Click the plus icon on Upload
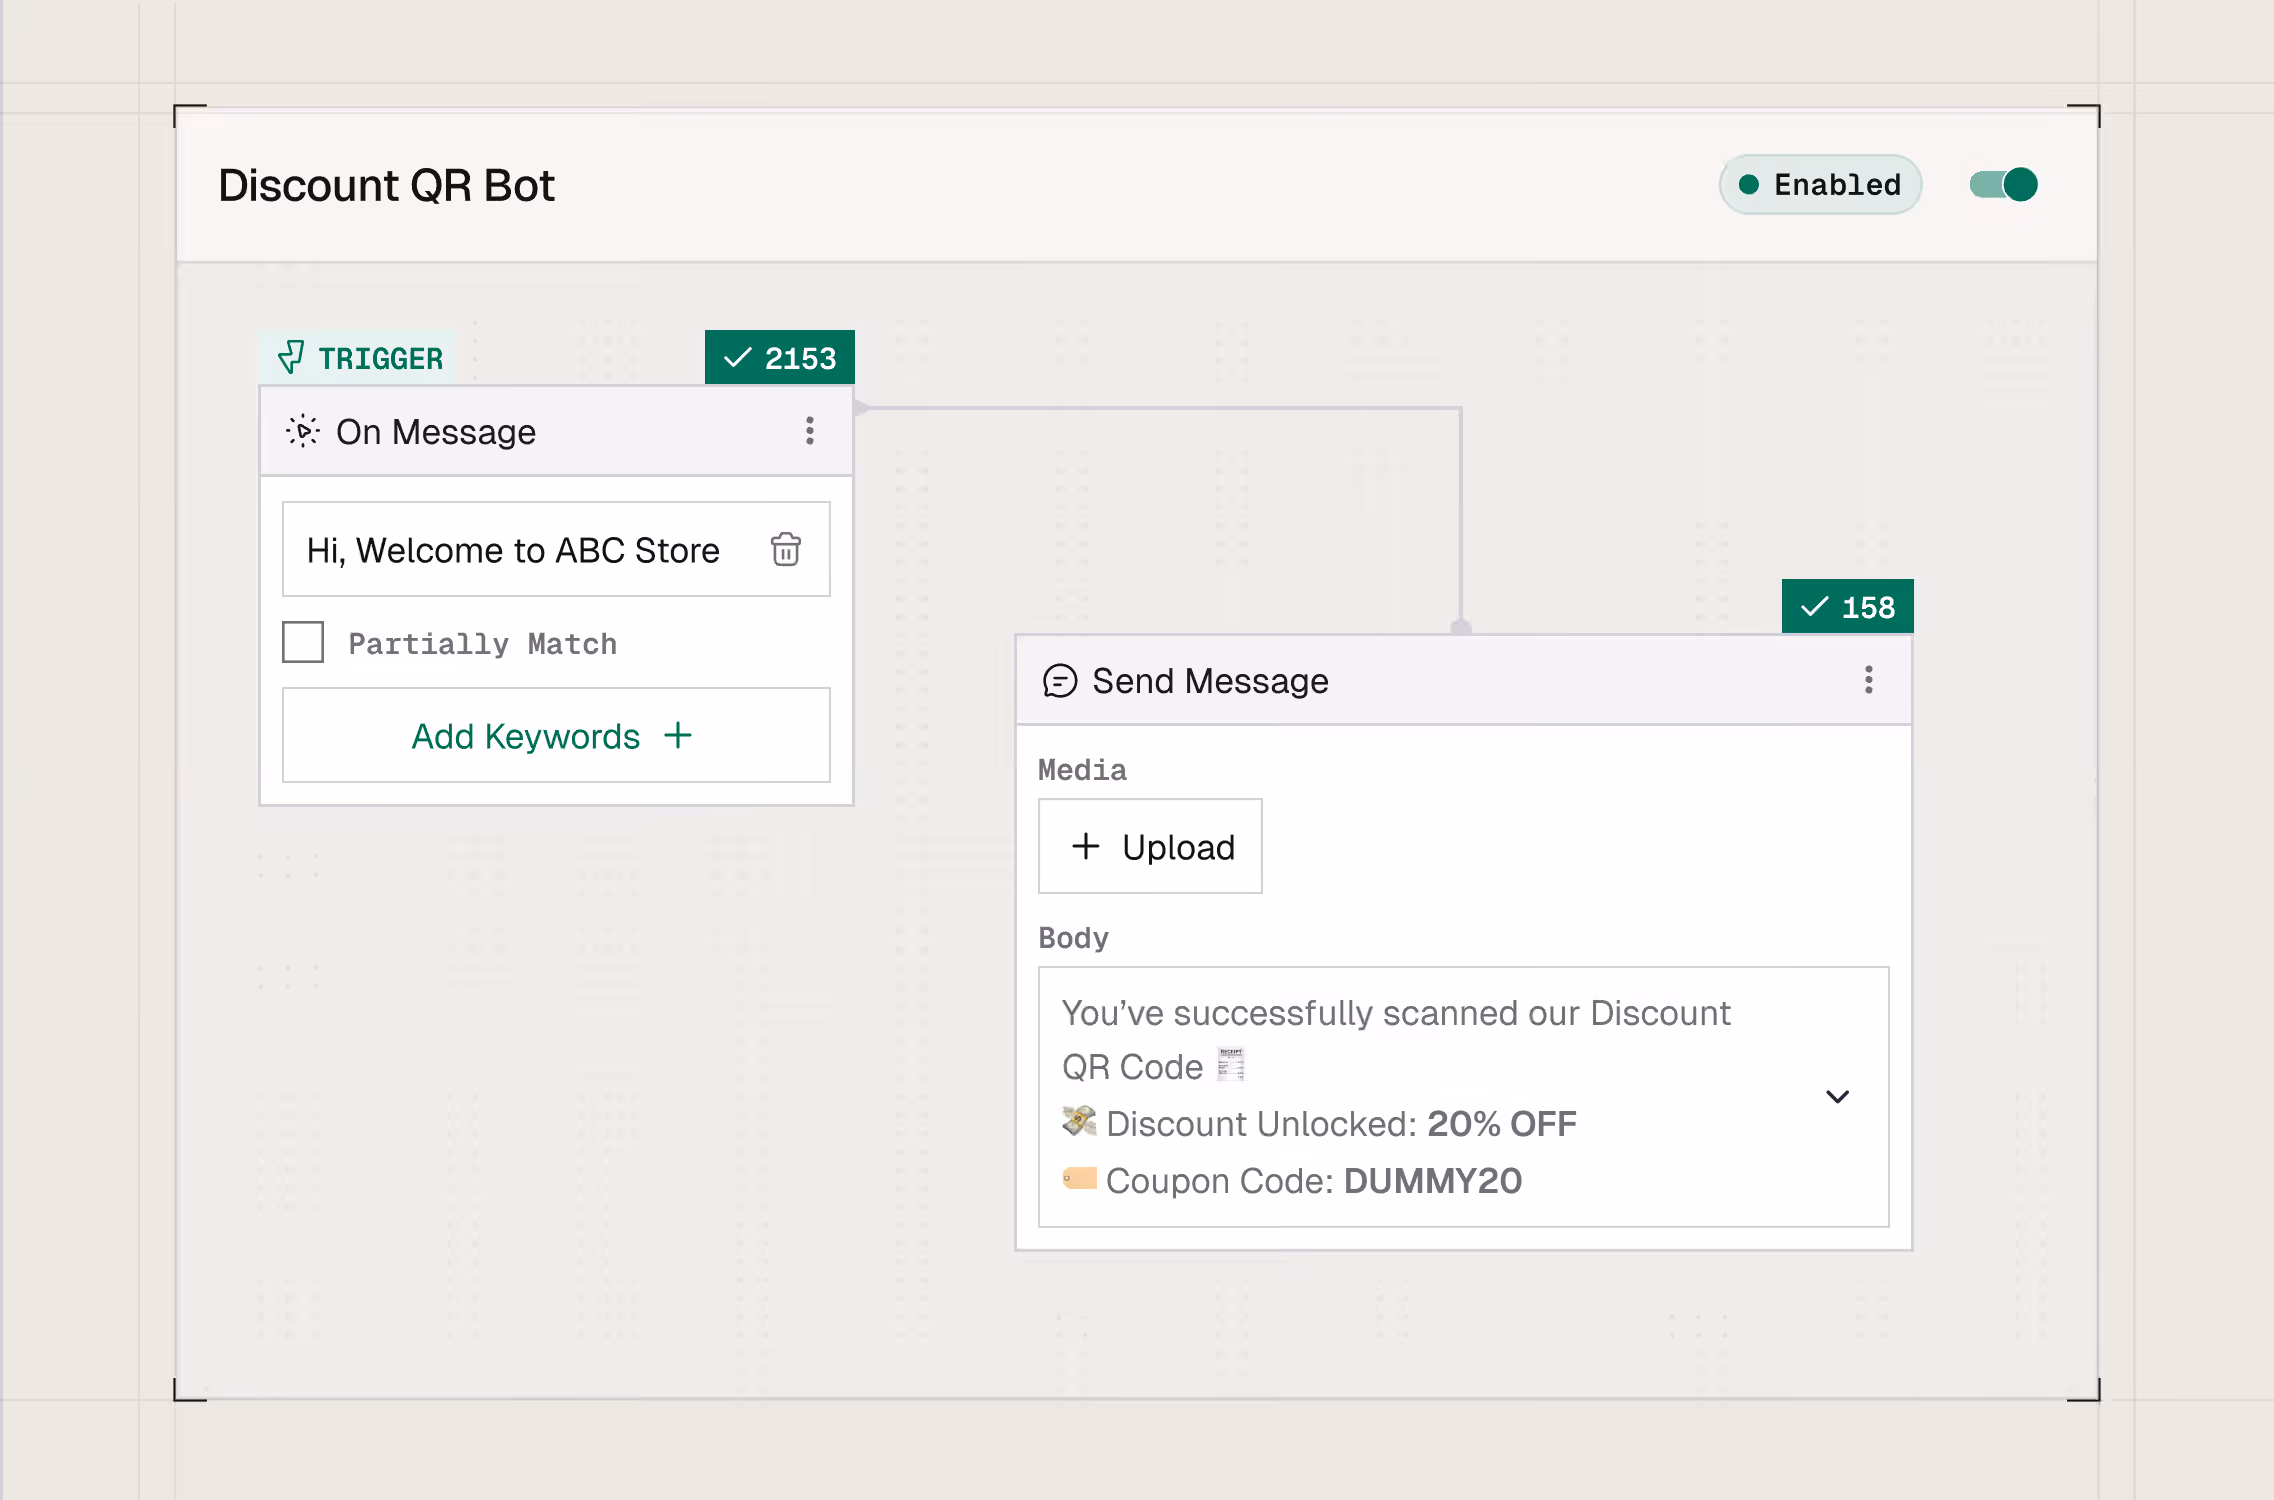The width and height of the screenshot is (2274, 1500). pyautogui.click(x=1085, y=846)
